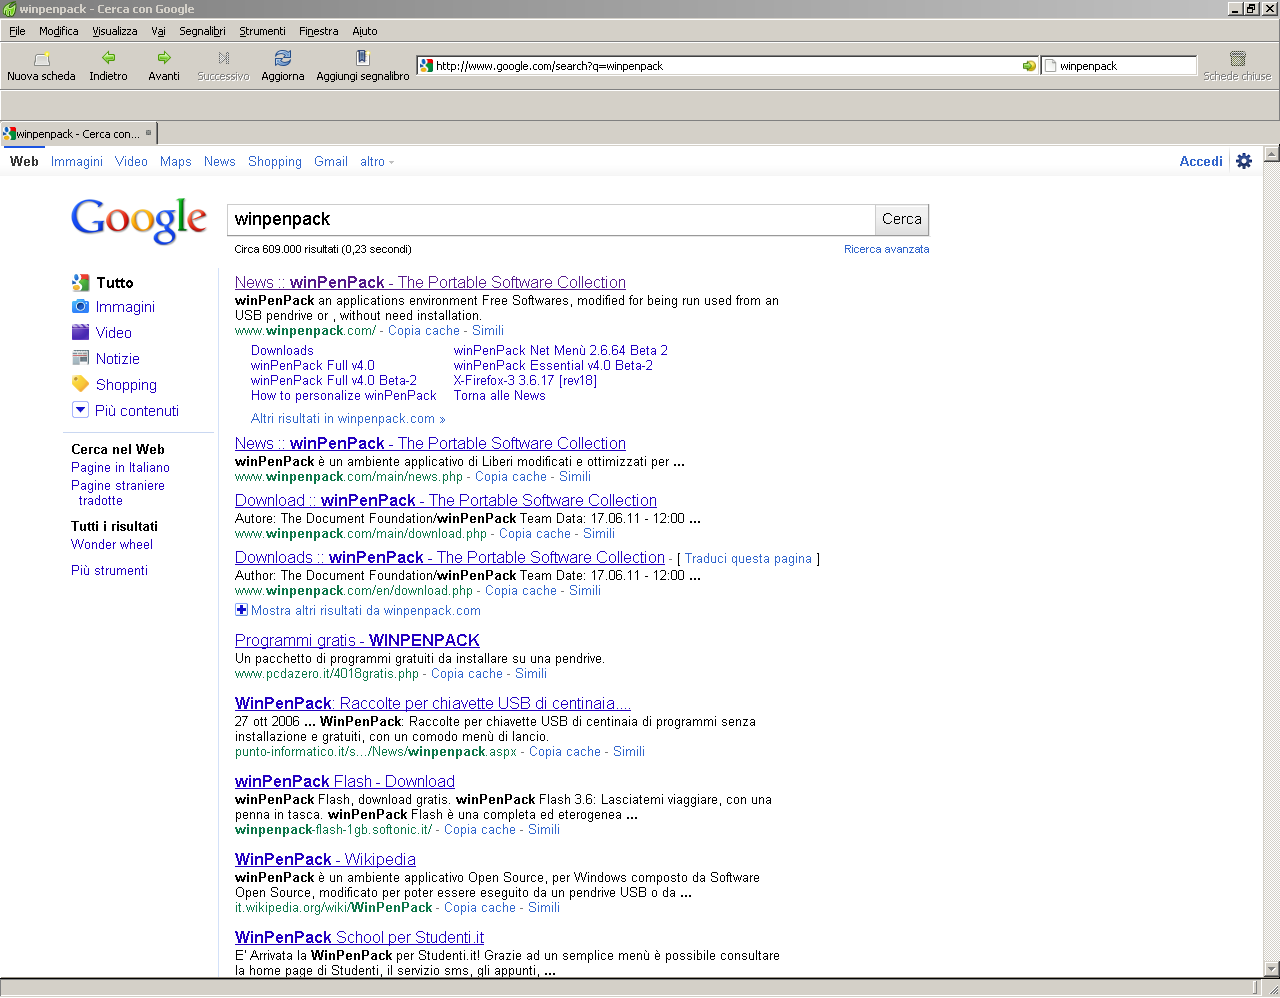Bookmark page with Aggiungi segnalibro icon
Image resolution: width=1280 pixels, height=998 pixels.
363,58
